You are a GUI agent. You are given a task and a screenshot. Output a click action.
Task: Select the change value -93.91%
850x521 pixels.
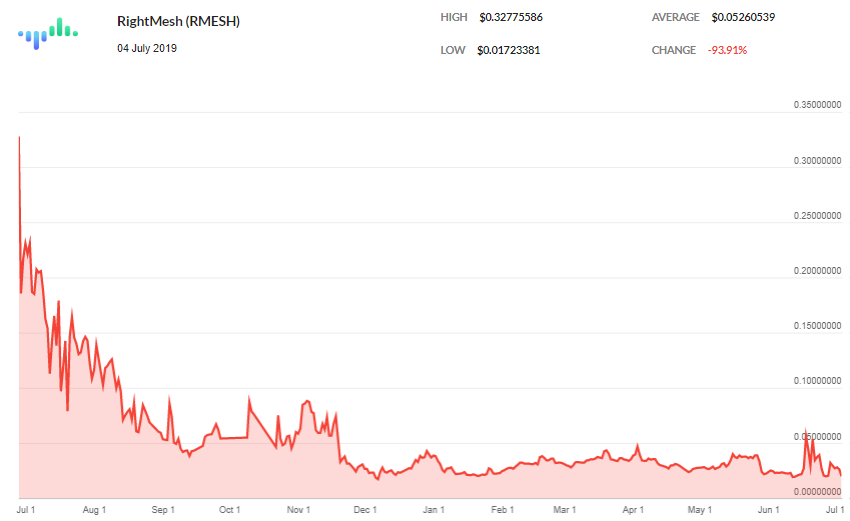pos(727,50)
